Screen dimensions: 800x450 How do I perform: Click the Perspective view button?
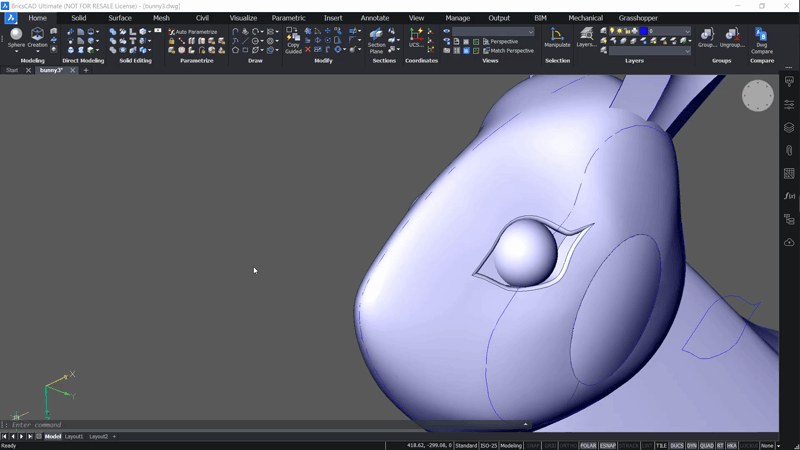(x=500, y=41)
